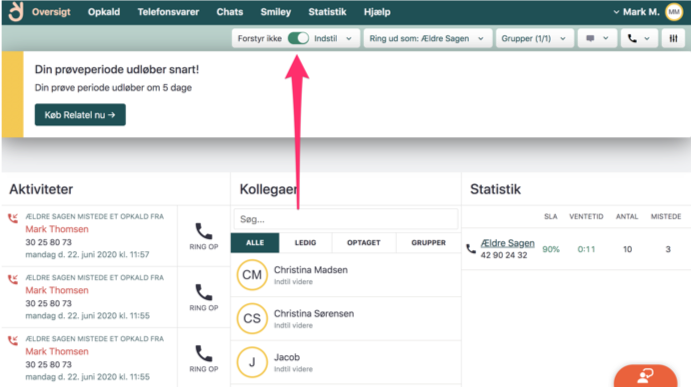Click Ring op for the 11:57 missed call
Viewport: 691px width, 387px height.
coord(204,236)
